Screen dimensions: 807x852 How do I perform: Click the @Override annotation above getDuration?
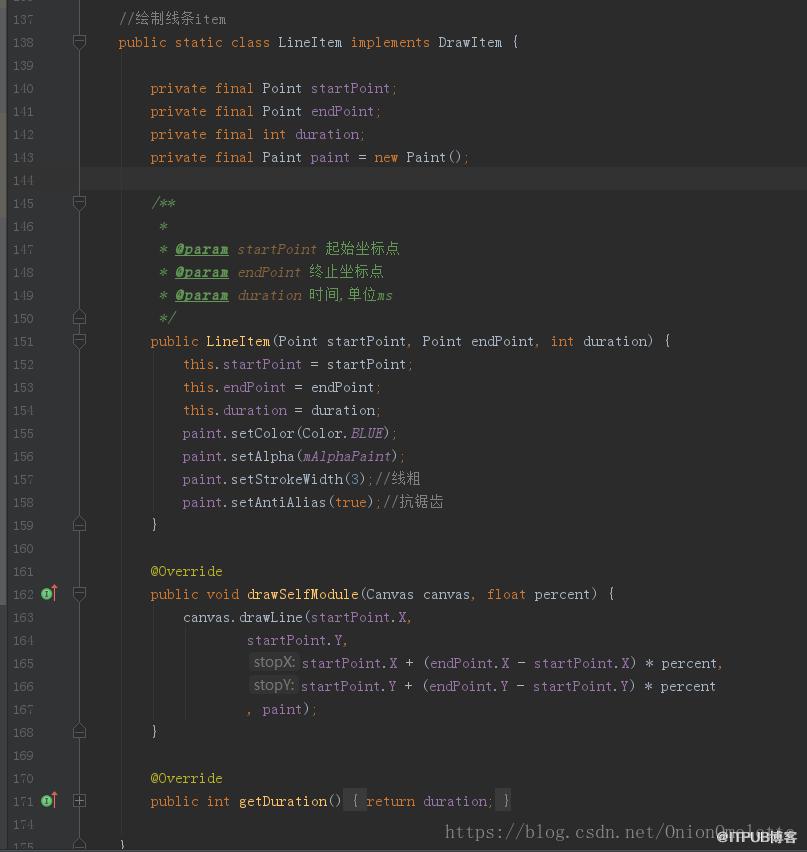pyautogui.click(x=186, y=778)
